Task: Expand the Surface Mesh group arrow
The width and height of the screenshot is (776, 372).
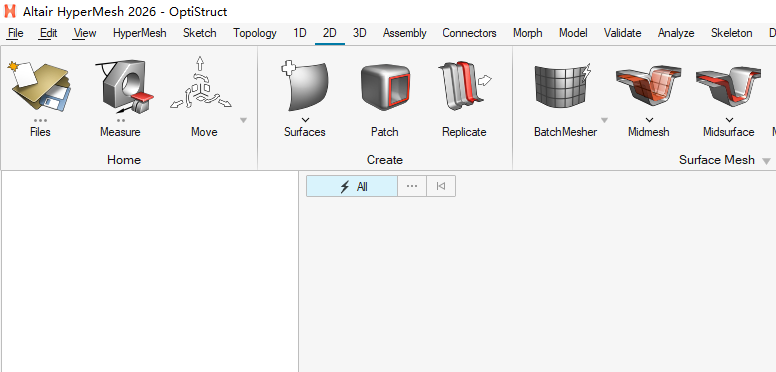Action: (766, 161)
